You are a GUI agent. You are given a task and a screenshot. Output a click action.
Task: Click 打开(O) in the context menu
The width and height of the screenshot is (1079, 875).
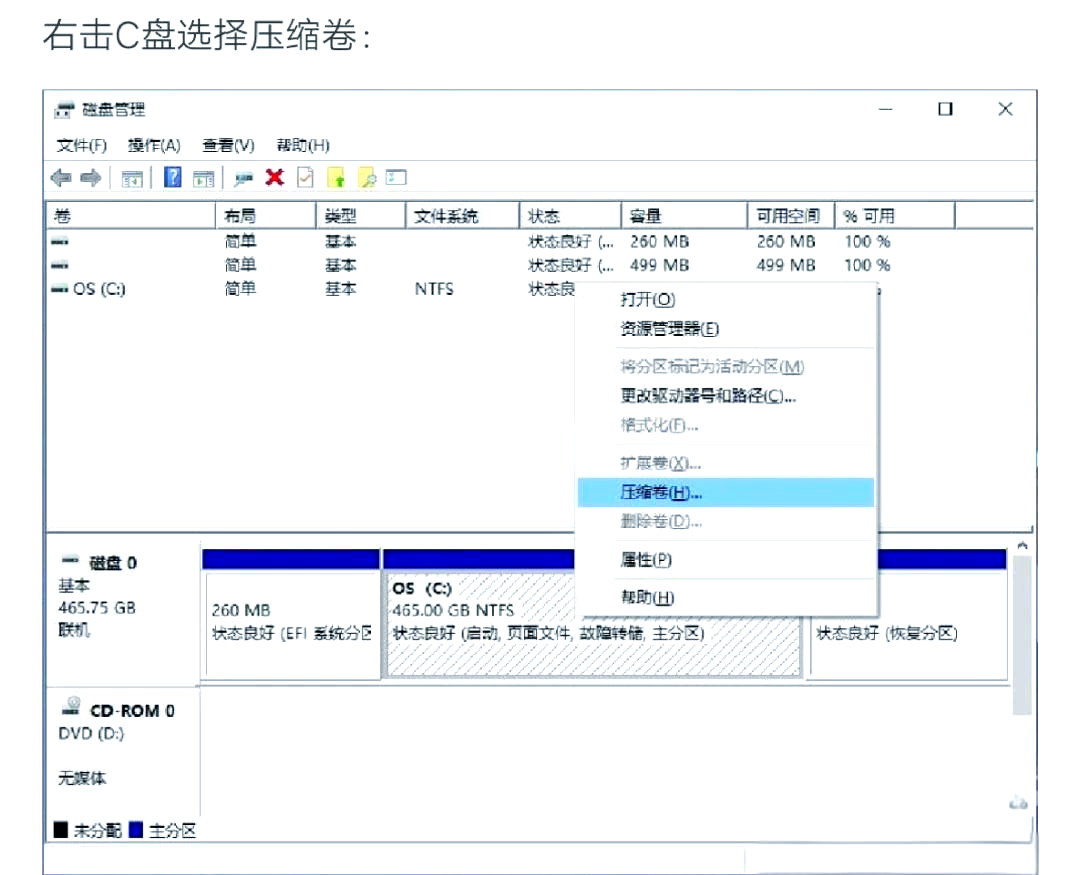click(648, 299)
